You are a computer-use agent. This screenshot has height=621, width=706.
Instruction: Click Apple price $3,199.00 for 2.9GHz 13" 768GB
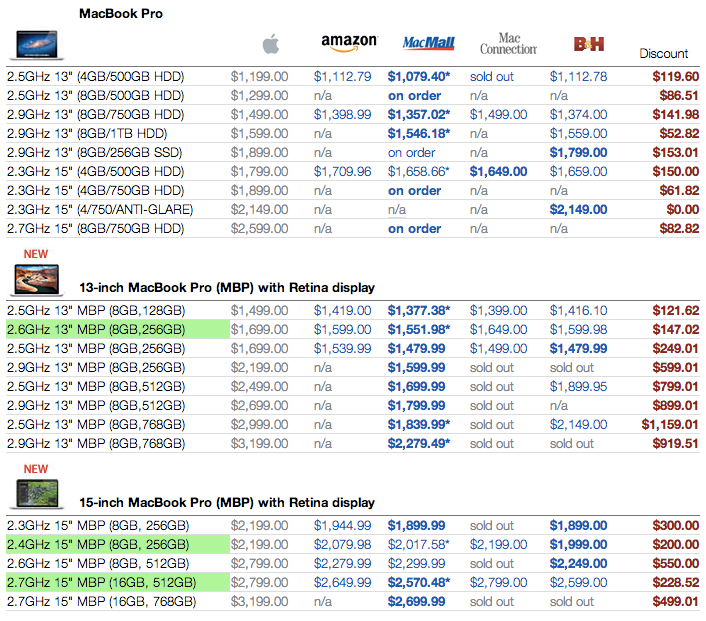[x=259, y=444]
